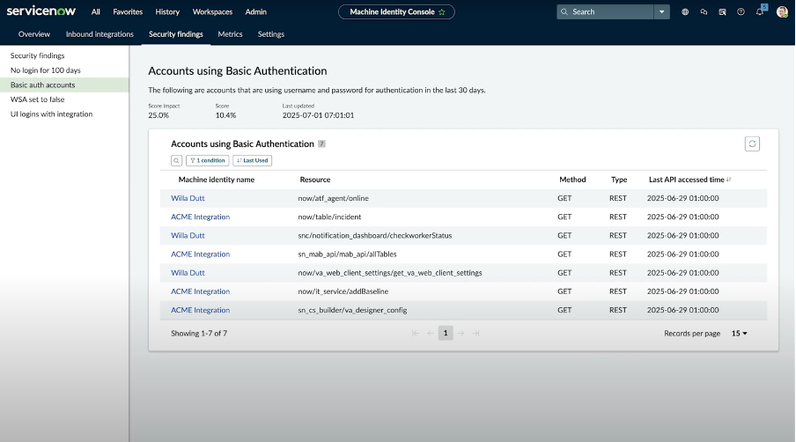Screen dimensions: 796x442
Task: Open the 1 condition filter
Action: pyautogui.click(x=207, y=160)
